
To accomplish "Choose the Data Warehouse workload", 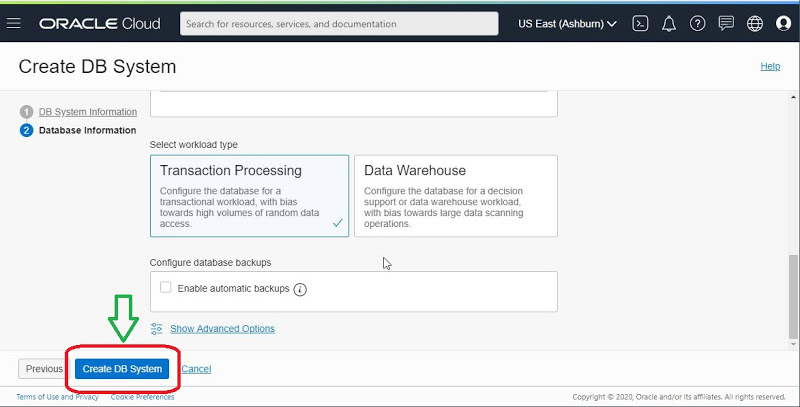I will click(x=456, y=195).
